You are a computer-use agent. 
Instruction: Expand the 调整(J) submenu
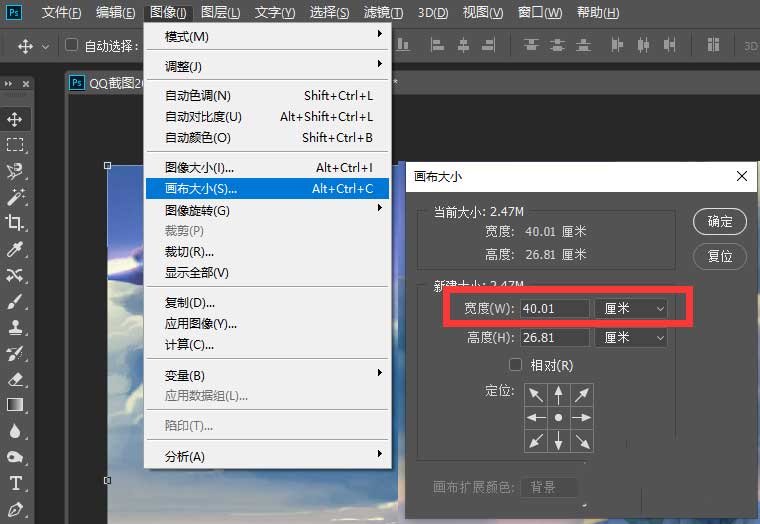[x=267, y=66]
